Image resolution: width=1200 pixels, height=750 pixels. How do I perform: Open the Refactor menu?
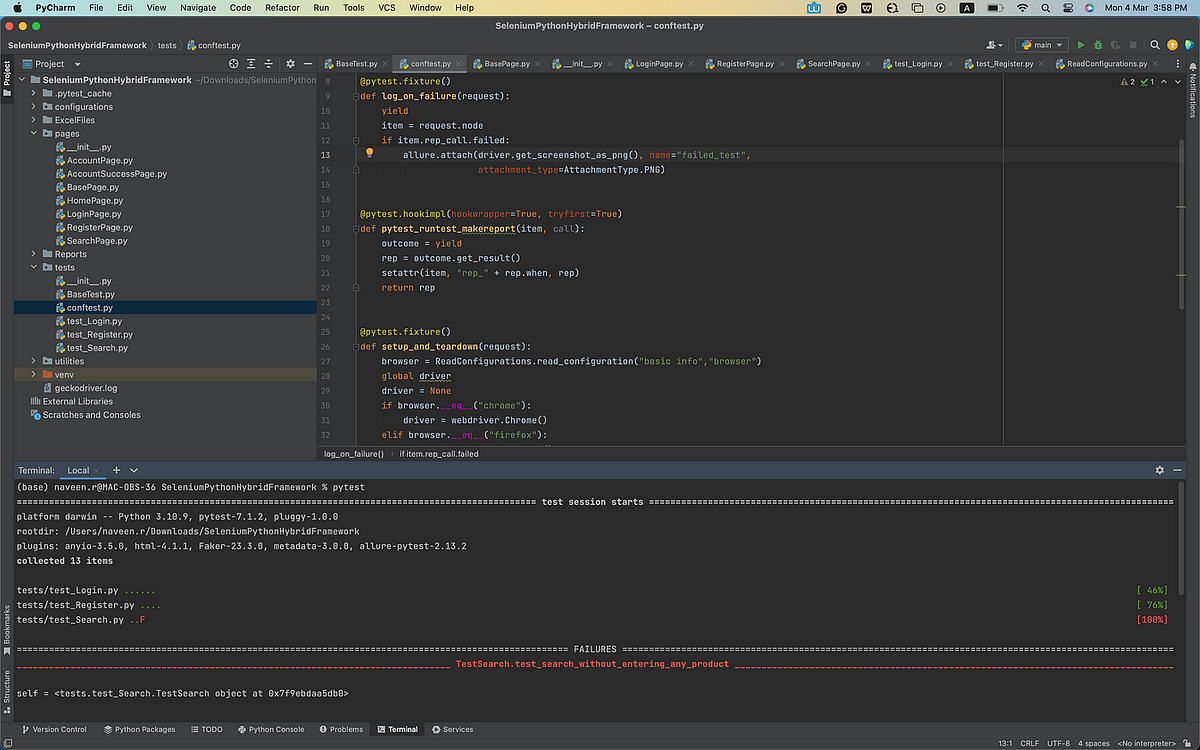pyautogui.click(x=282, y=7)
